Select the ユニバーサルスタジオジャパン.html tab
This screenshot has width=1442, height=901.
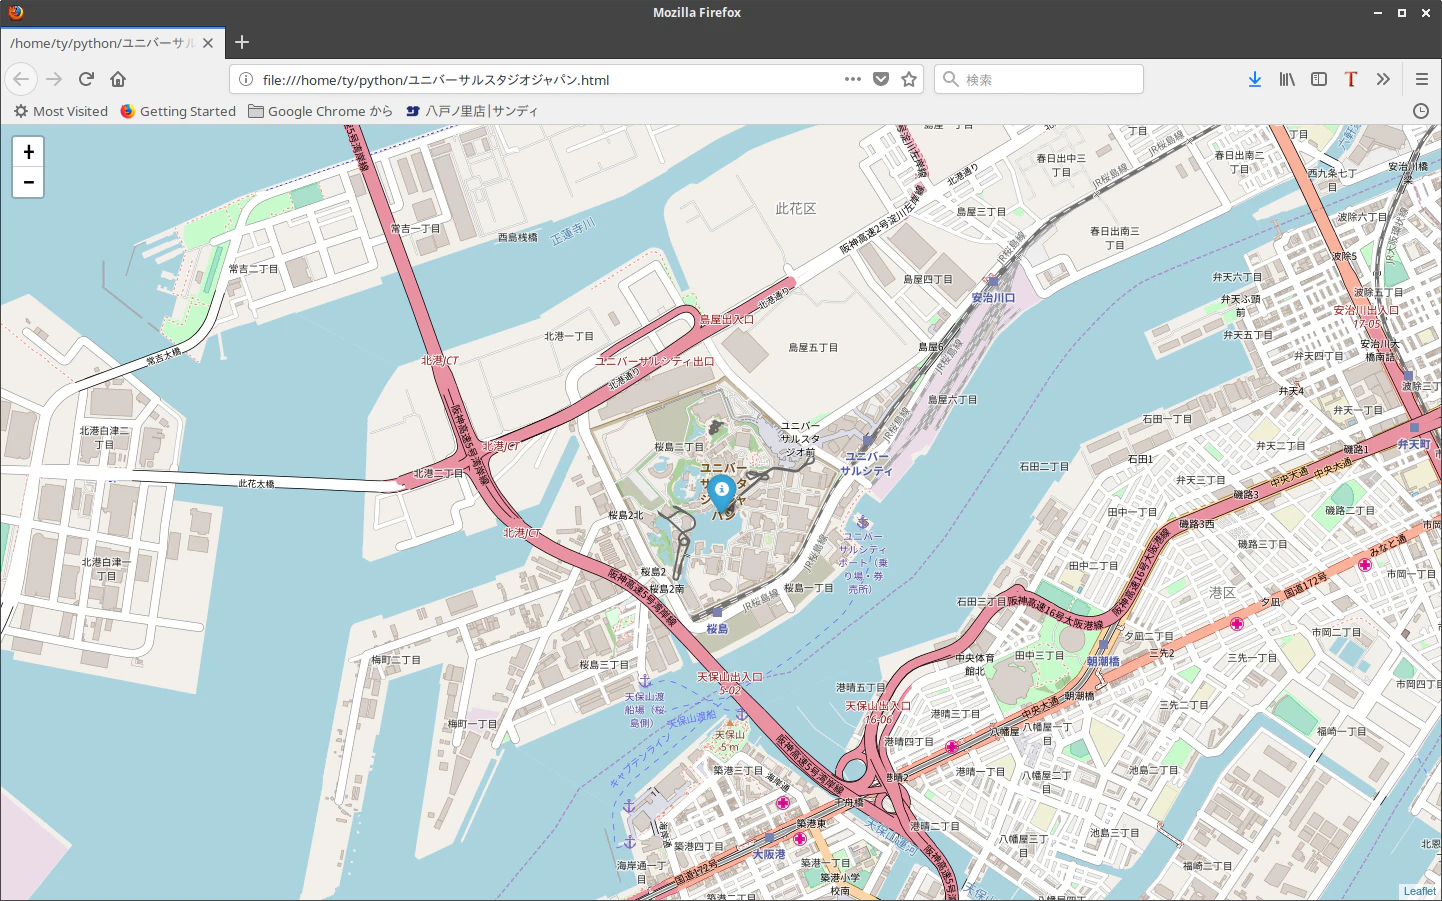point(110,43)
